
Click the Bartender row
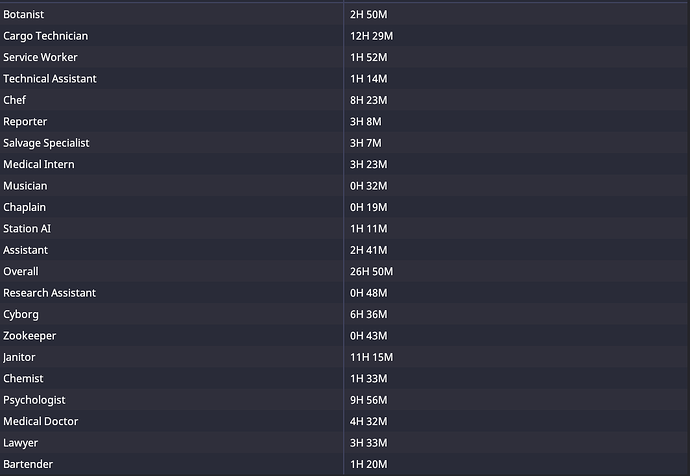tap(28, 464)
